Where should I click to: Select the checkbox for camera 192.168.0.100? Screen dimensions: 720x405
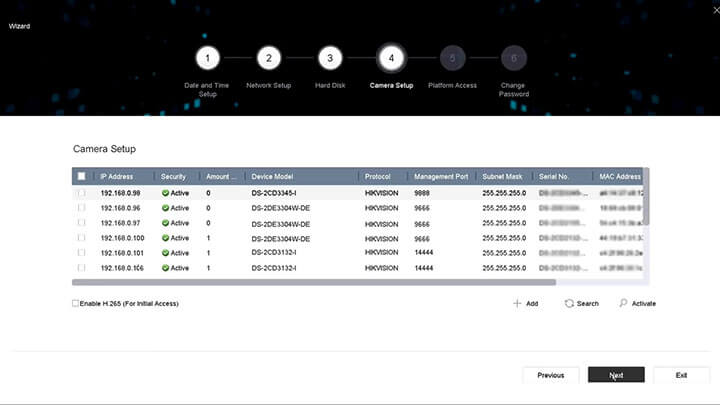[82, 238]
